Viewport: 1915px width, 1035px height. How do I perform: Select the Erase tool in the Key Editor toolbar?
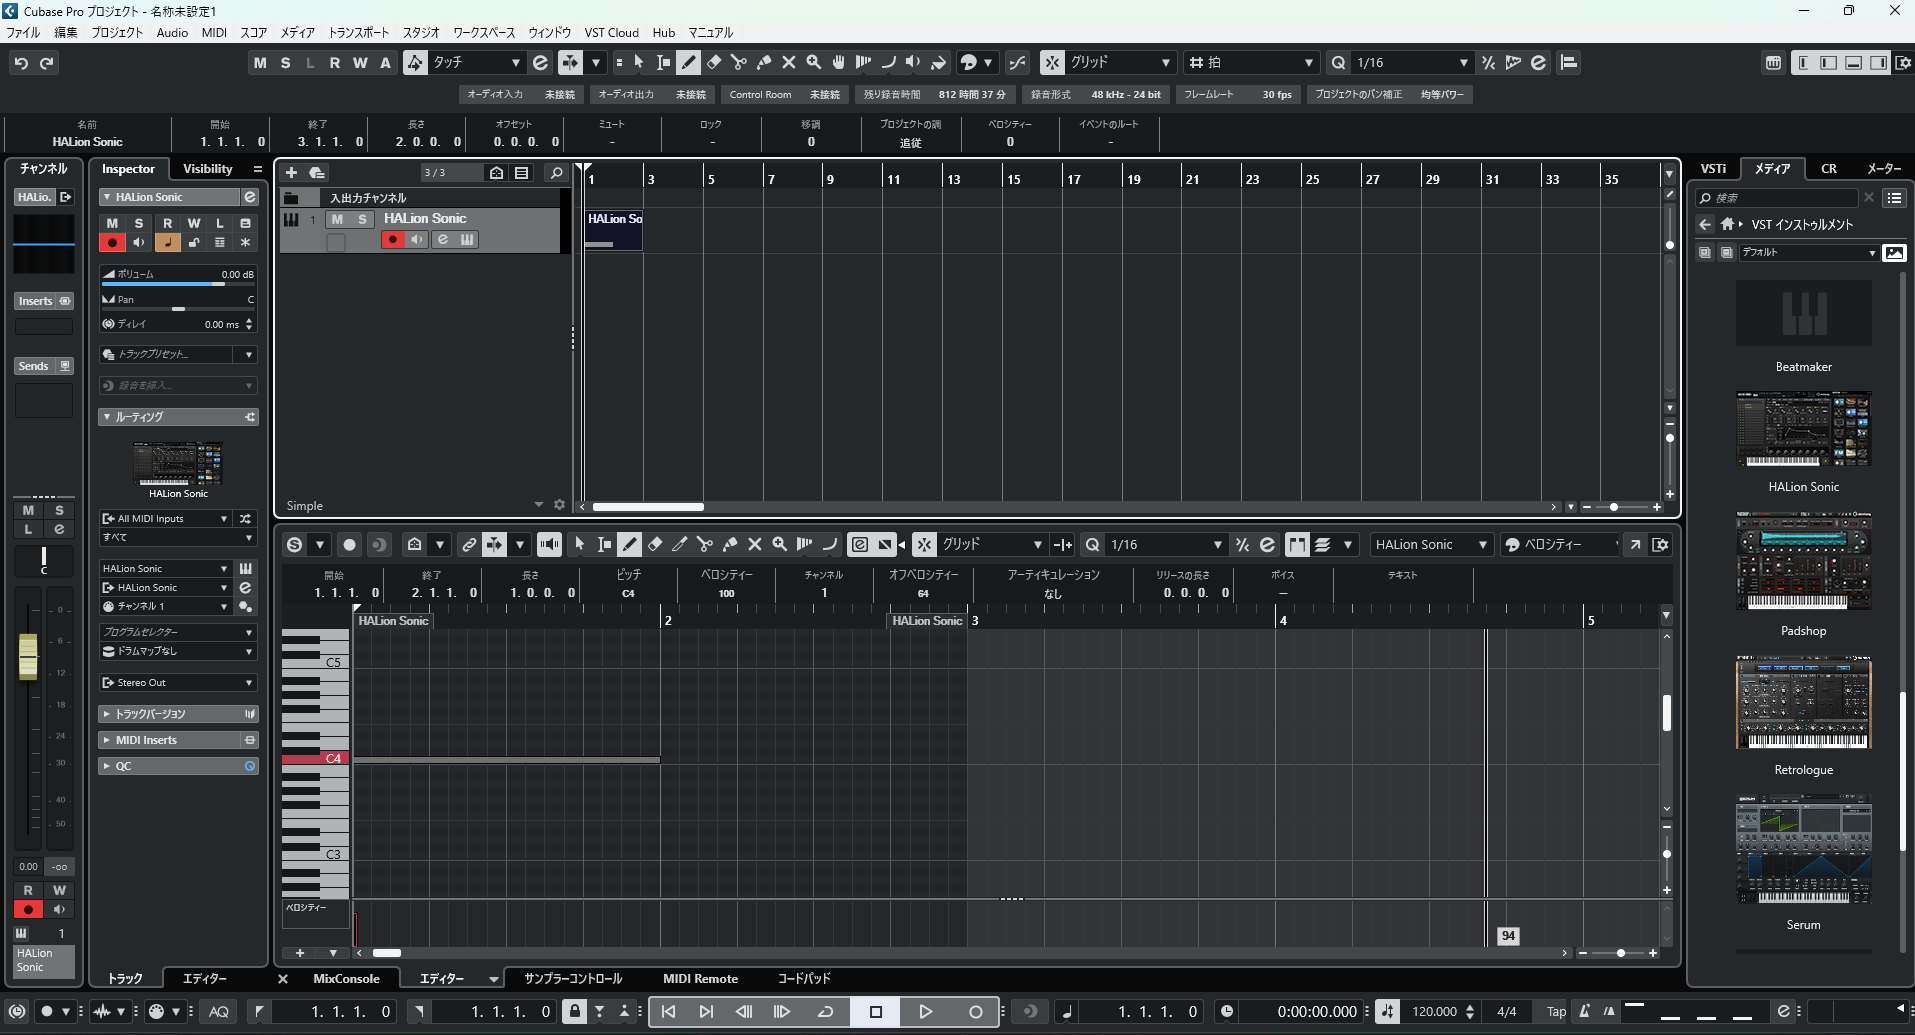[x=655, y=544]
